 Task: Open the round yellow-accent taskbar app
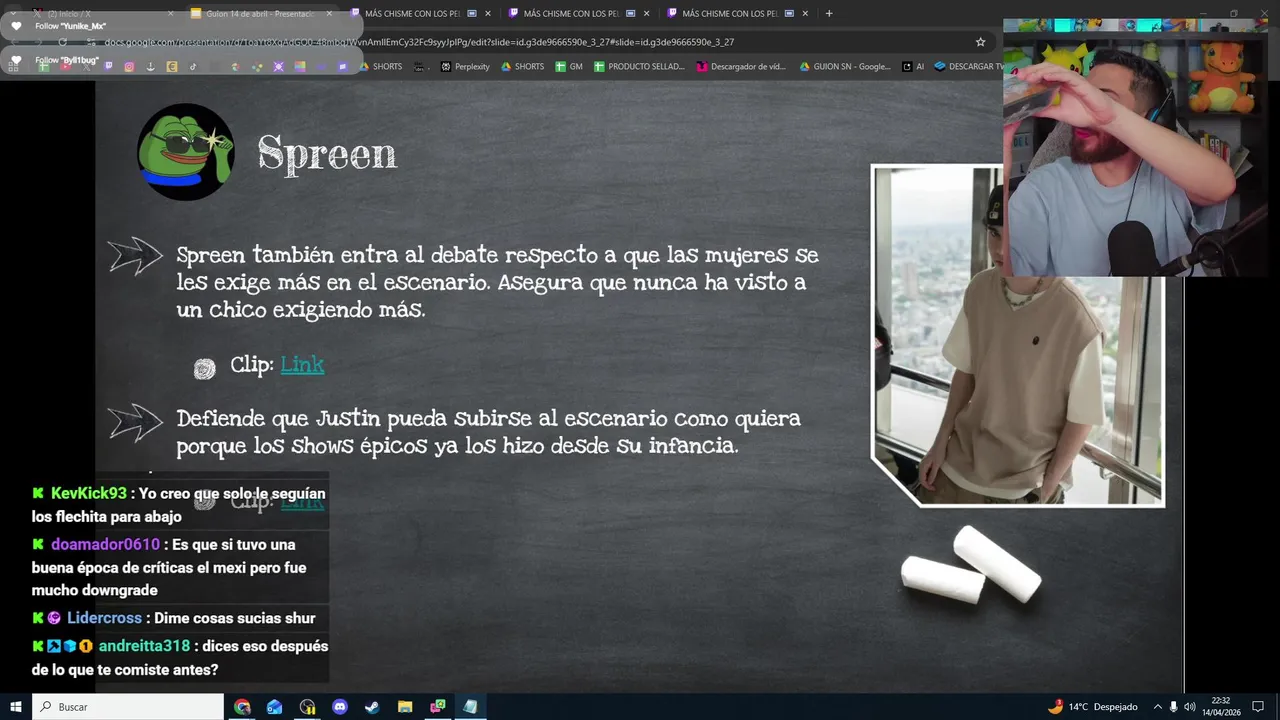[307, 706]
